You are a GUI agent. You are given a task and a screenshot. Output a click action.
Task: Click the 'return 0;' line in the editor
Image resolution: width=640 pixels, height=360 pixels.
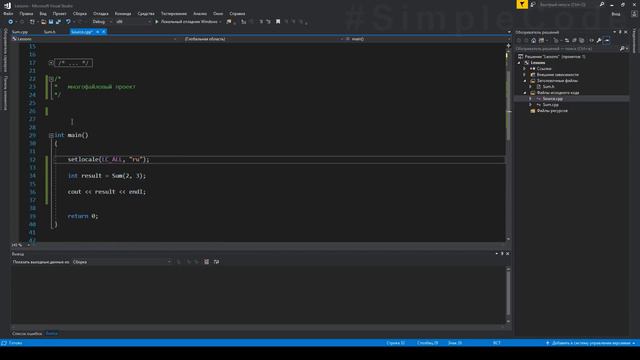(83, 216)
